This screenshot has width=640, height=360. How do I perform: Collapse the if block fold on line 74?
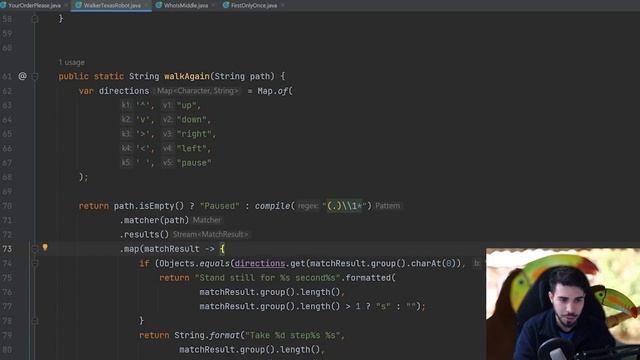35,264
